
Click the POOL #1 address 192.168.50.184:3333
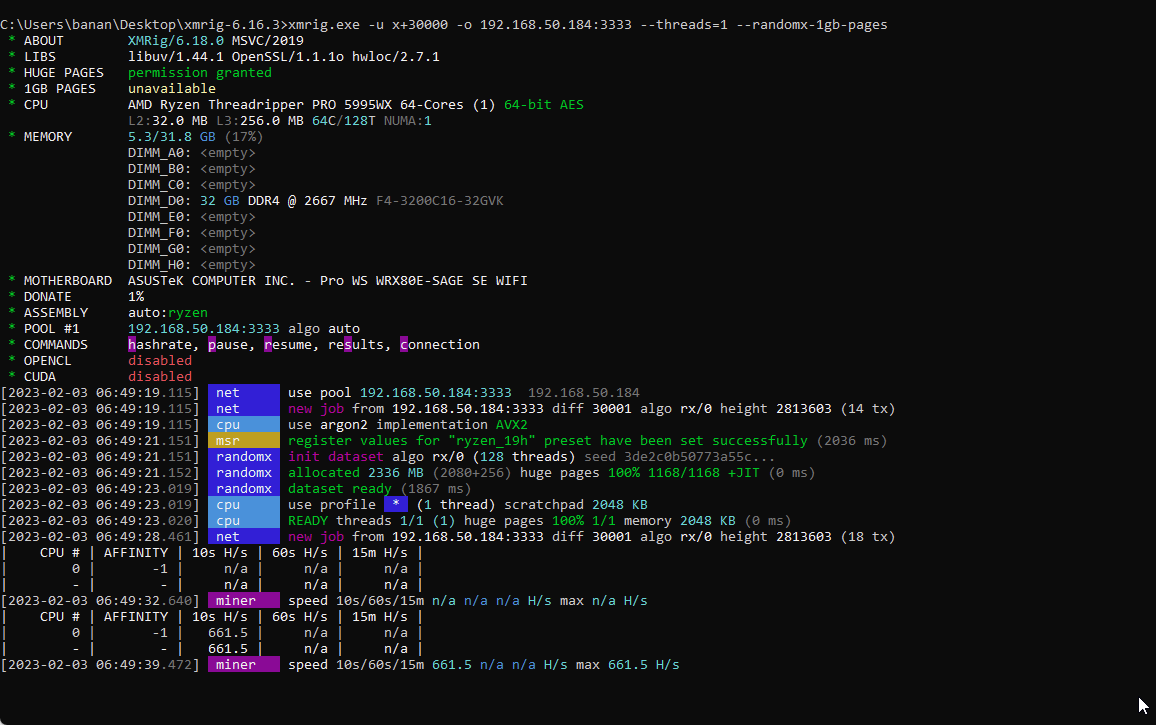203,329
